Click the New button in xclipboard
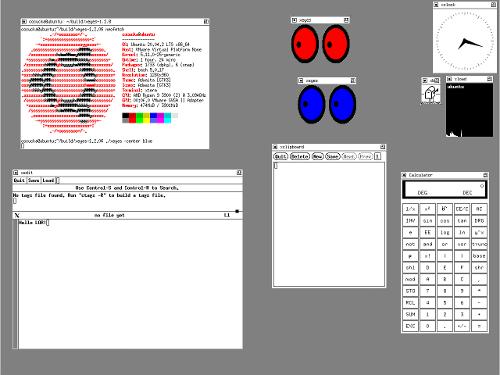The height and width of the screenshot is (375, 500). coord(318,156)
